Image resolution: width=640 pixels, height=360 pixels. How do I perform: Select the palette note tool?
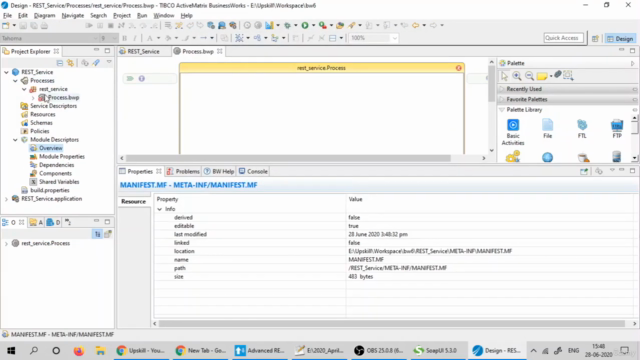[x=542, y=76]
